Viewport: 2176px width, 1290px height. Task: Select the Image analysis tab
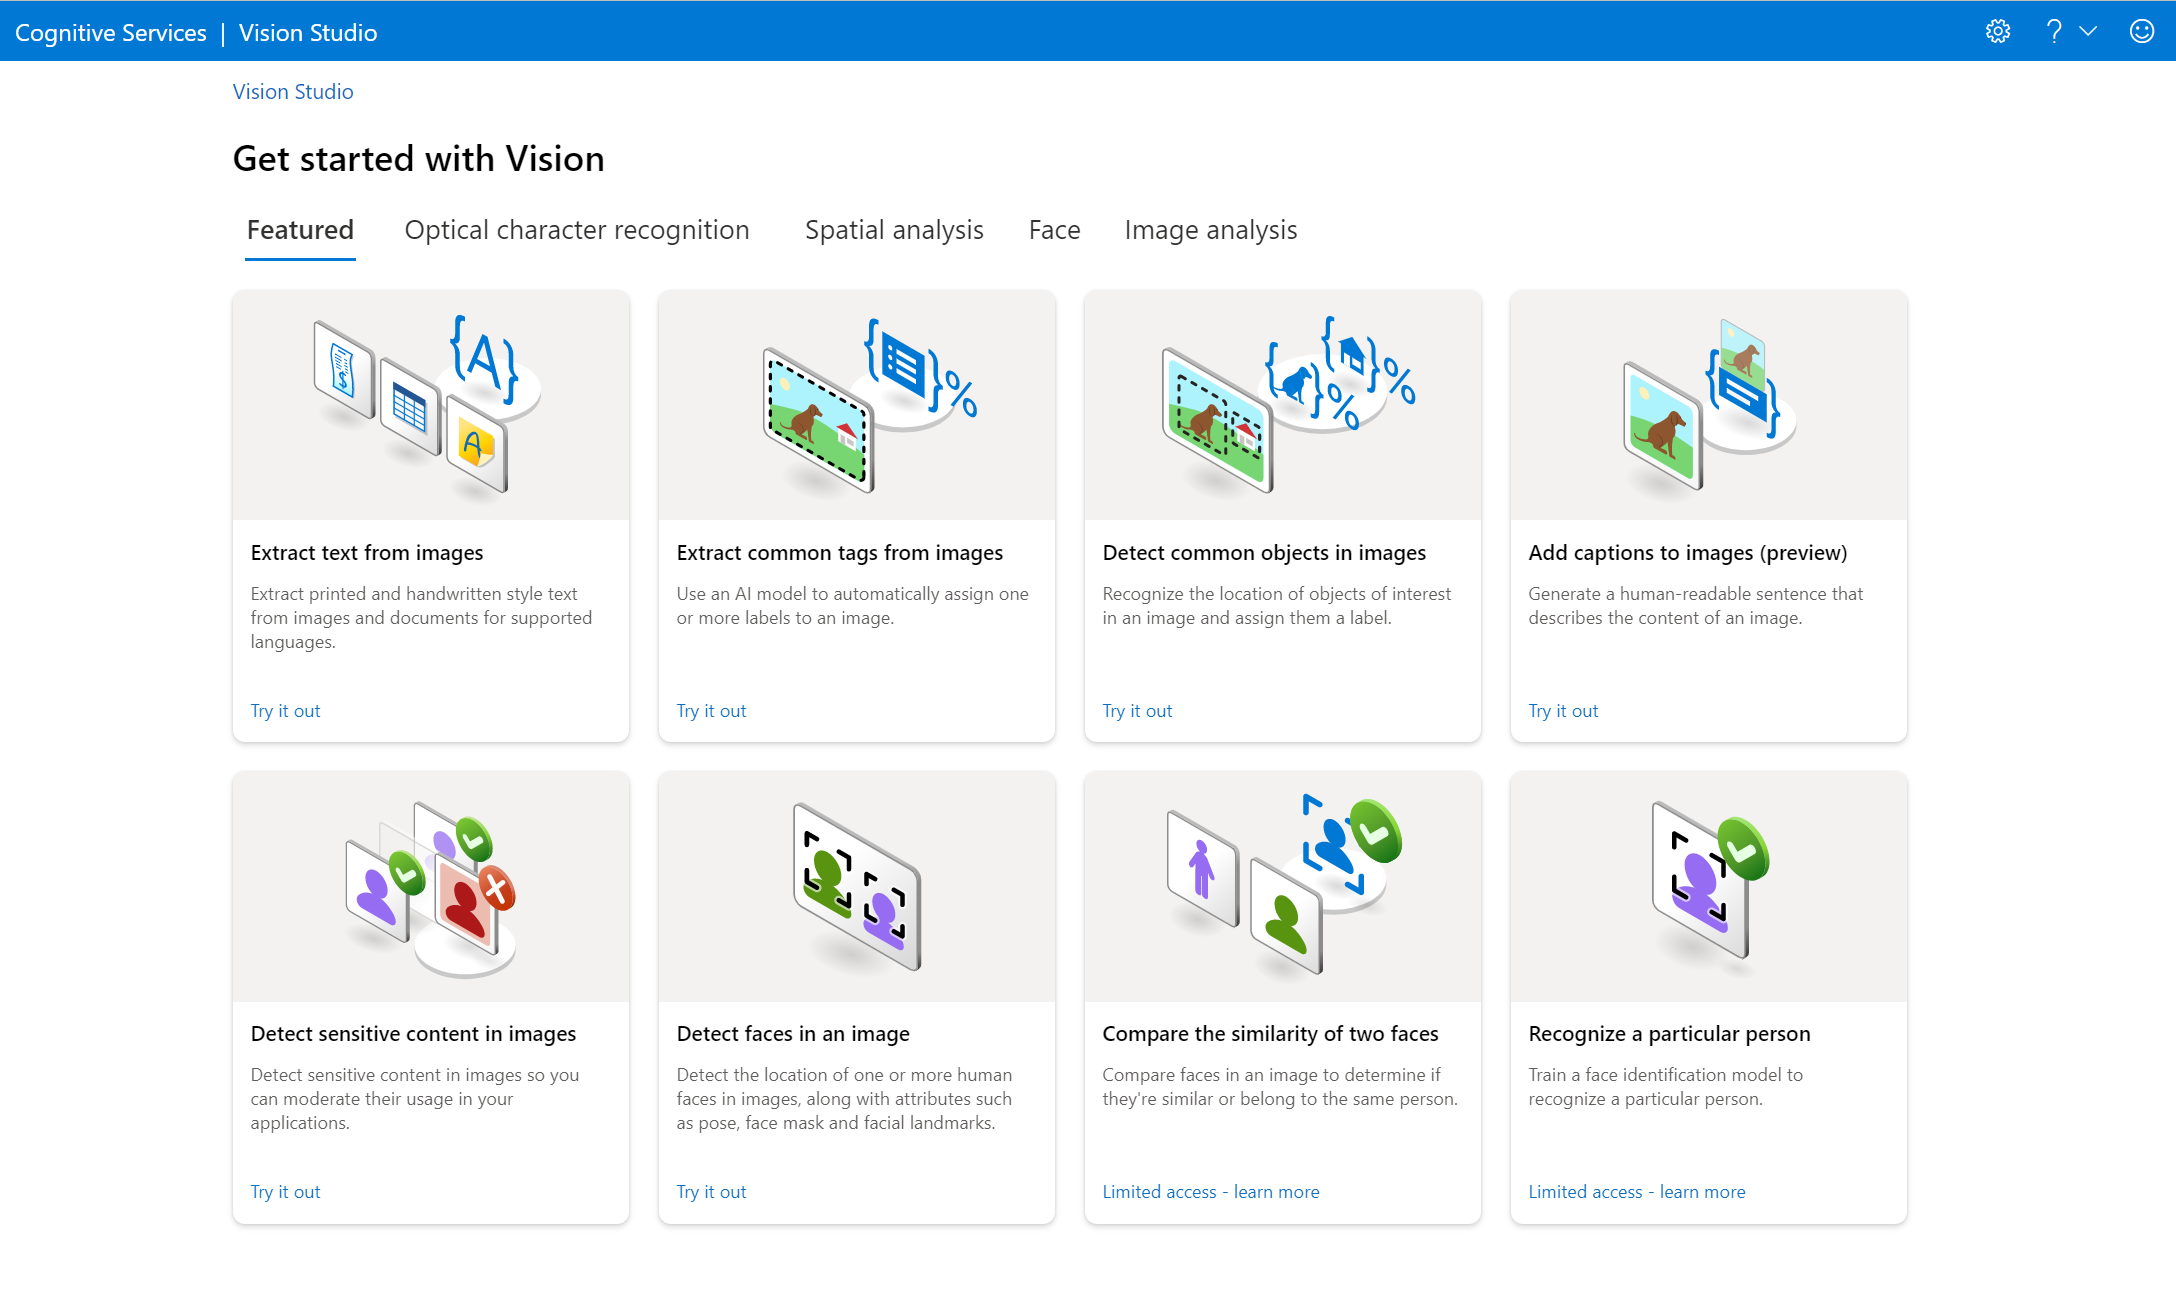[x=1212, y=230]
